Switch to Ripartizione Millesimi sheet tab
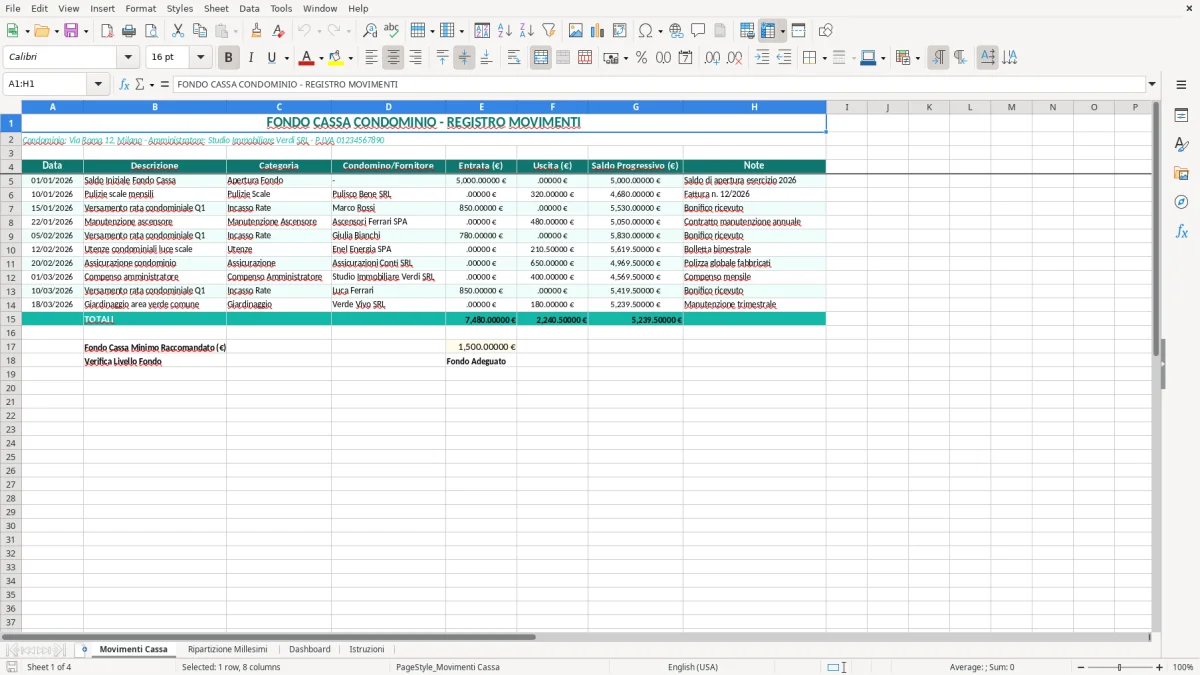The height and width of the screenshot is (675, 1200). 227,649
